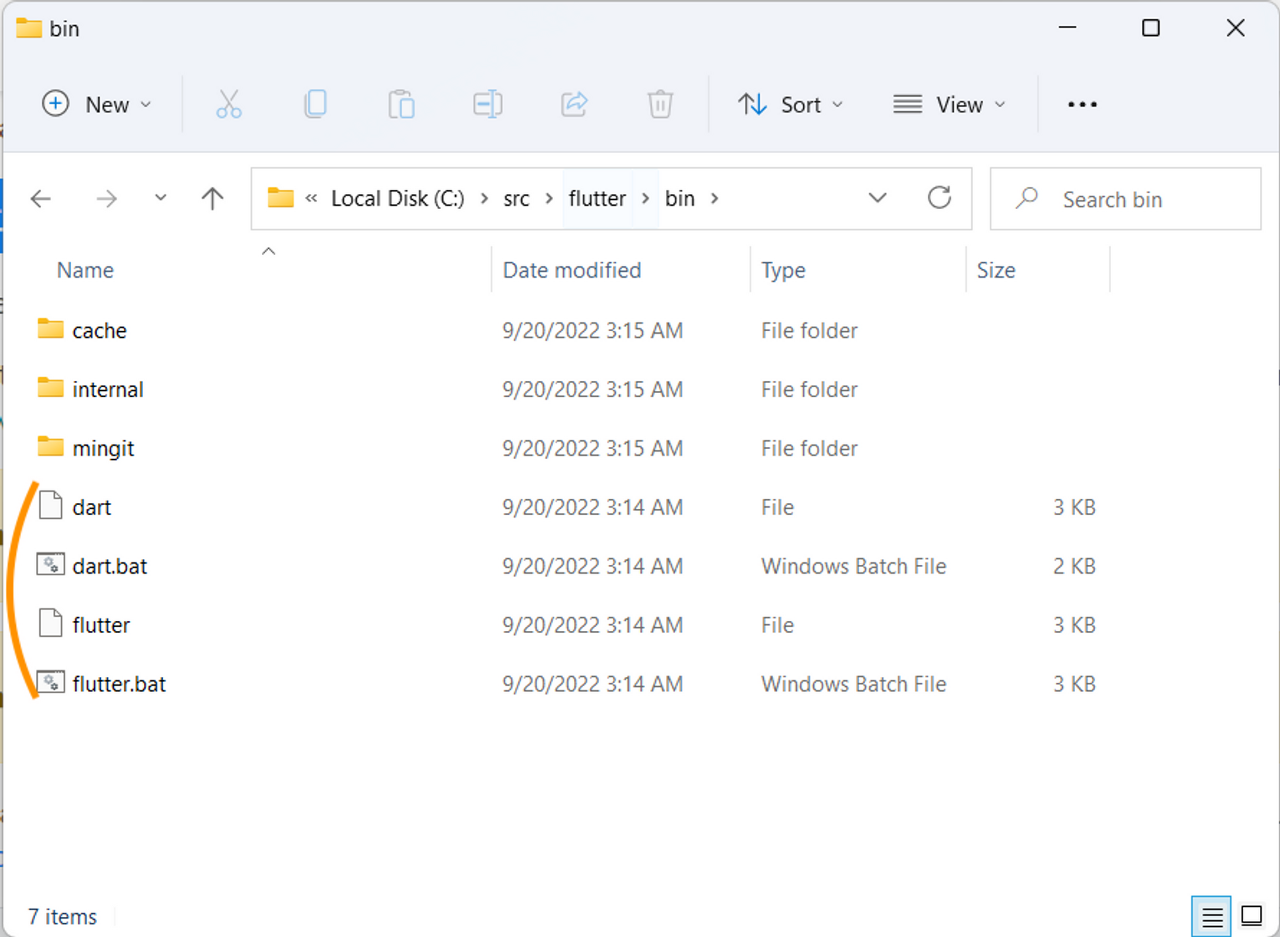Click the dart.bat batch file icon
Image resolution: width=1280 pixels, height=937 pixels.
coord(50,565)
